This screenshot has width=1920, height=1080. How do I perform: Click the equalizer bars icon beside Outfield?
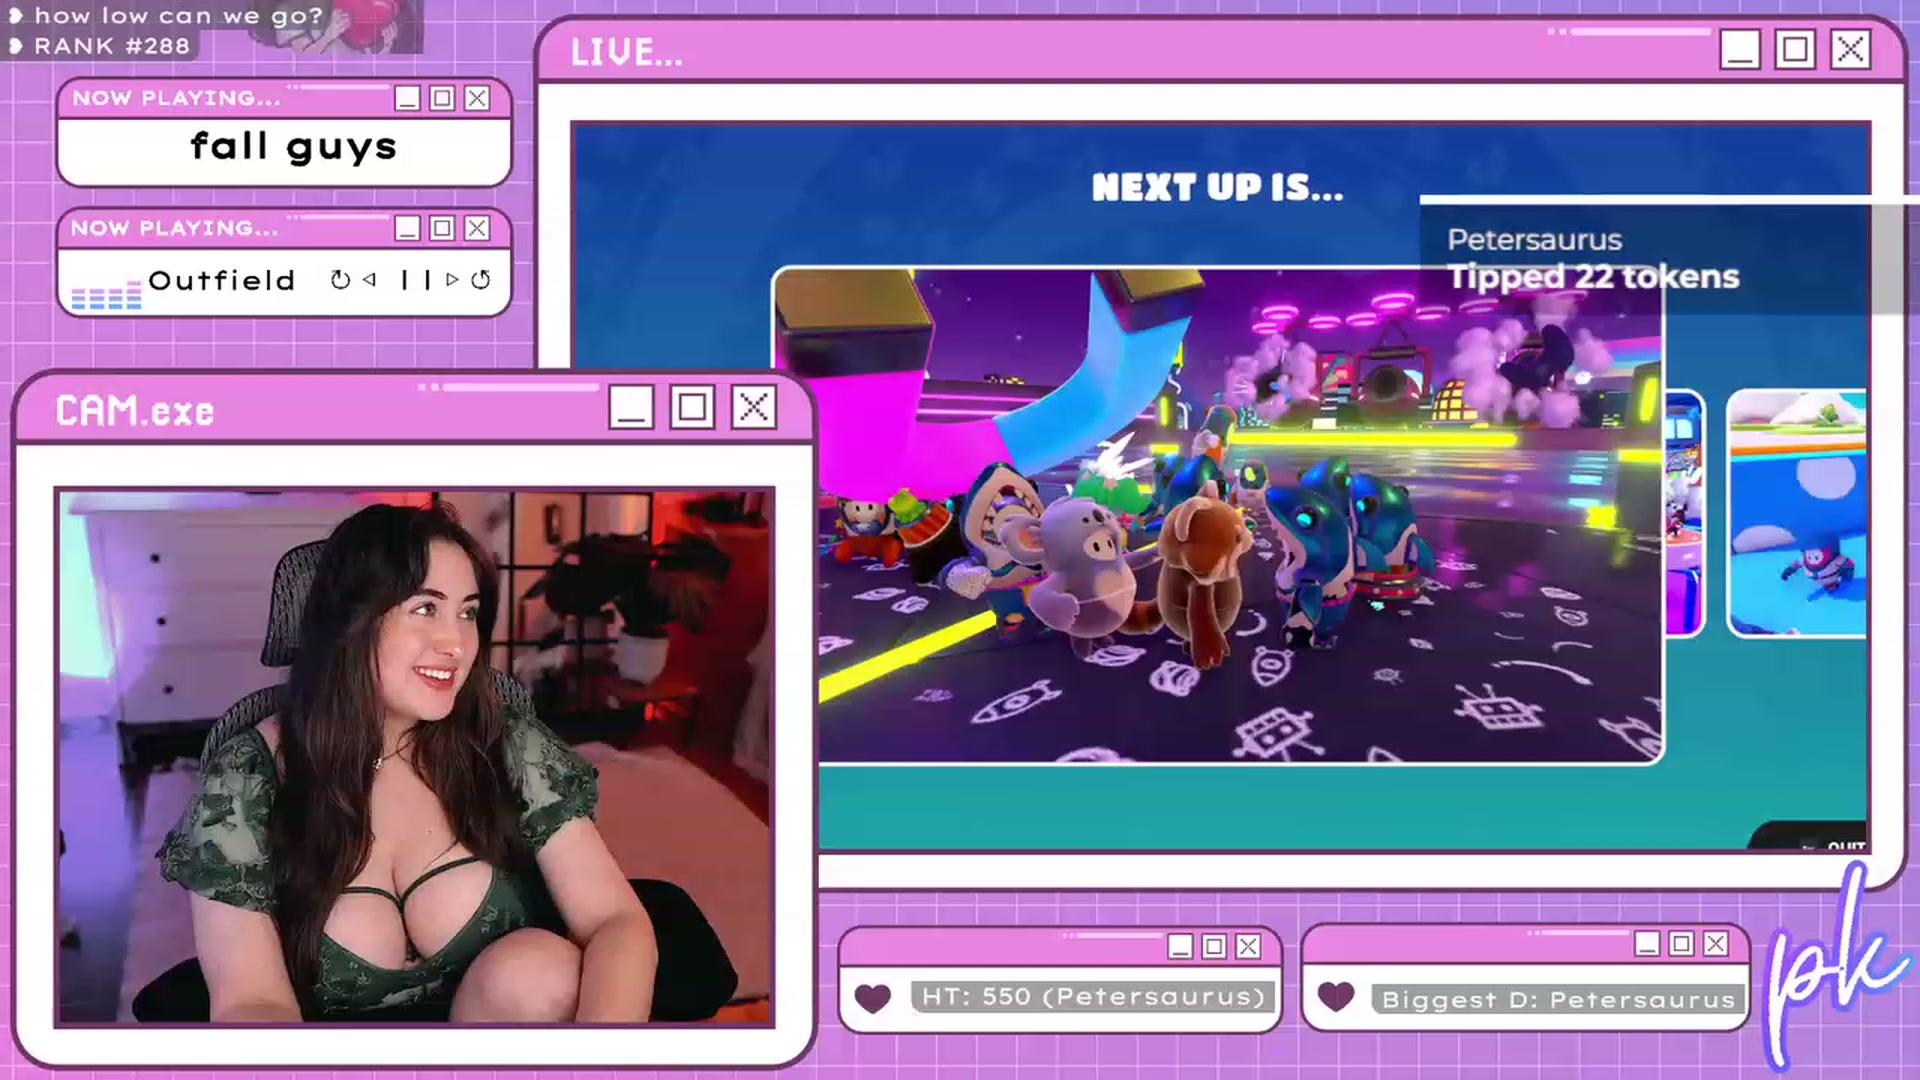tap(106, 297)
